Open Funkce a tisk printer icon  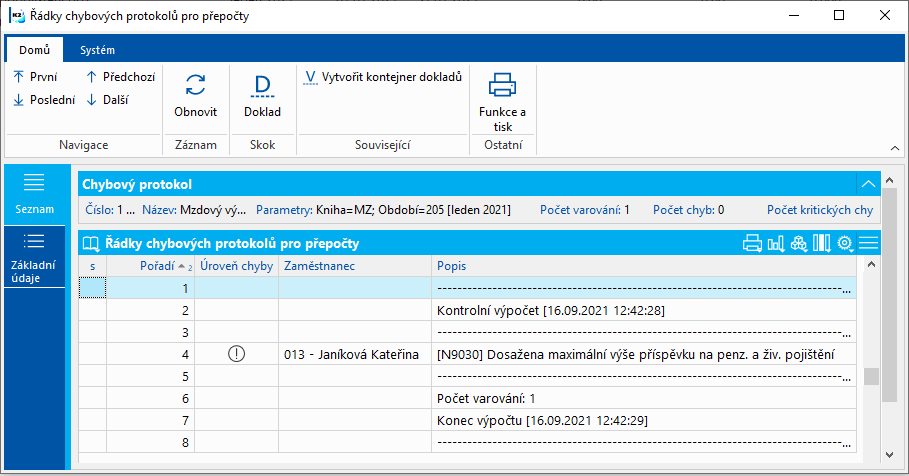tap(502, 85)
